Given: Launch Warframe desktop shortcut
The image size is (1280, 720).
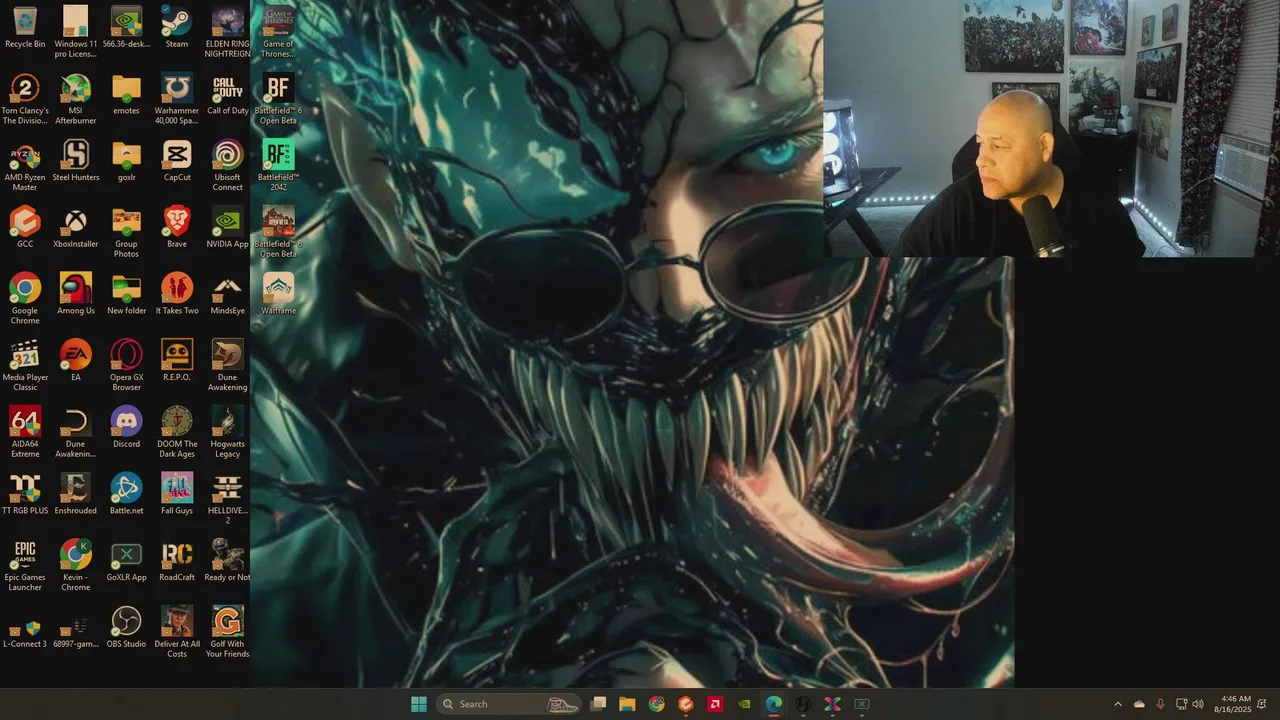Looking at the screenshot, I should pyautogui.click(x=278, y=295).
